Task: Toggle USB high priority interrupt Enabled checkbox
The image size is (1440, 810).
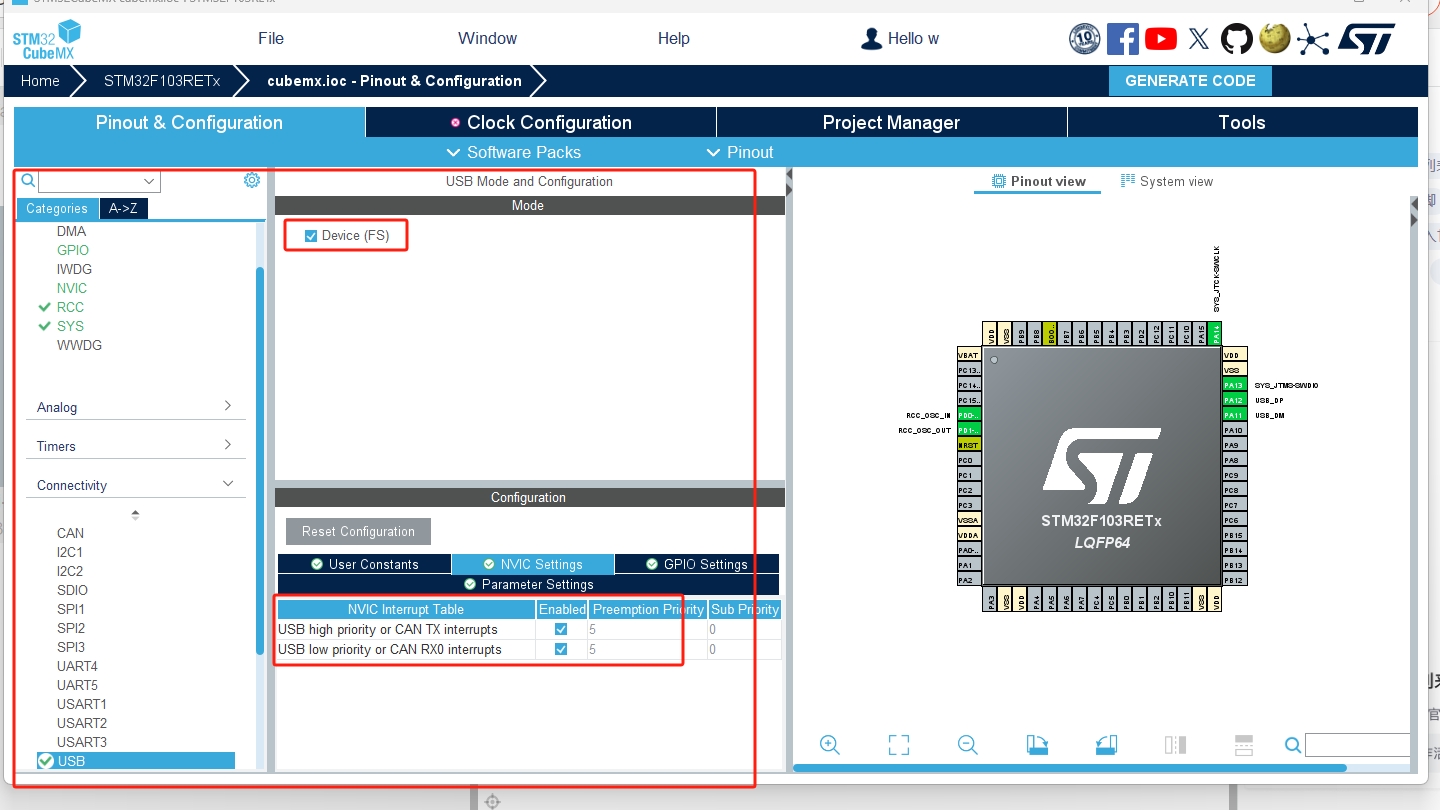Action: pos(561,630)
